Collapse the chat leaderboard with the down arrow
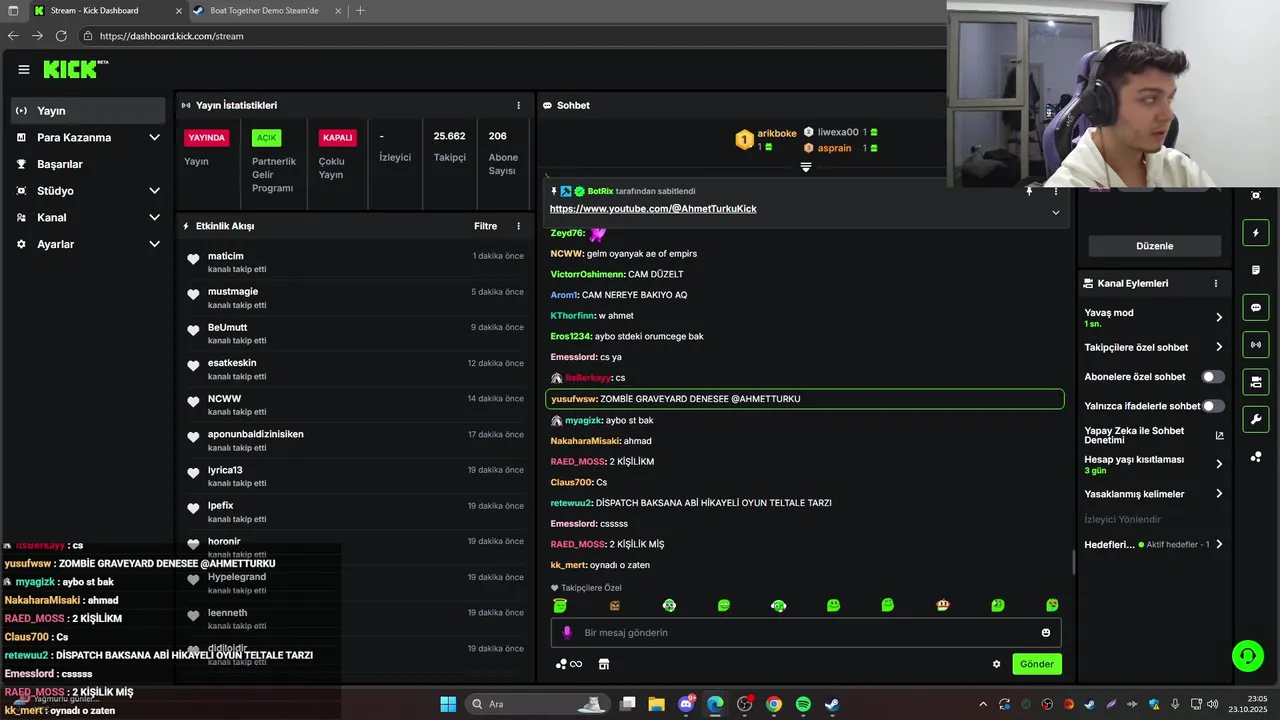Viewport: 1280px width, 720px height. 805,168
